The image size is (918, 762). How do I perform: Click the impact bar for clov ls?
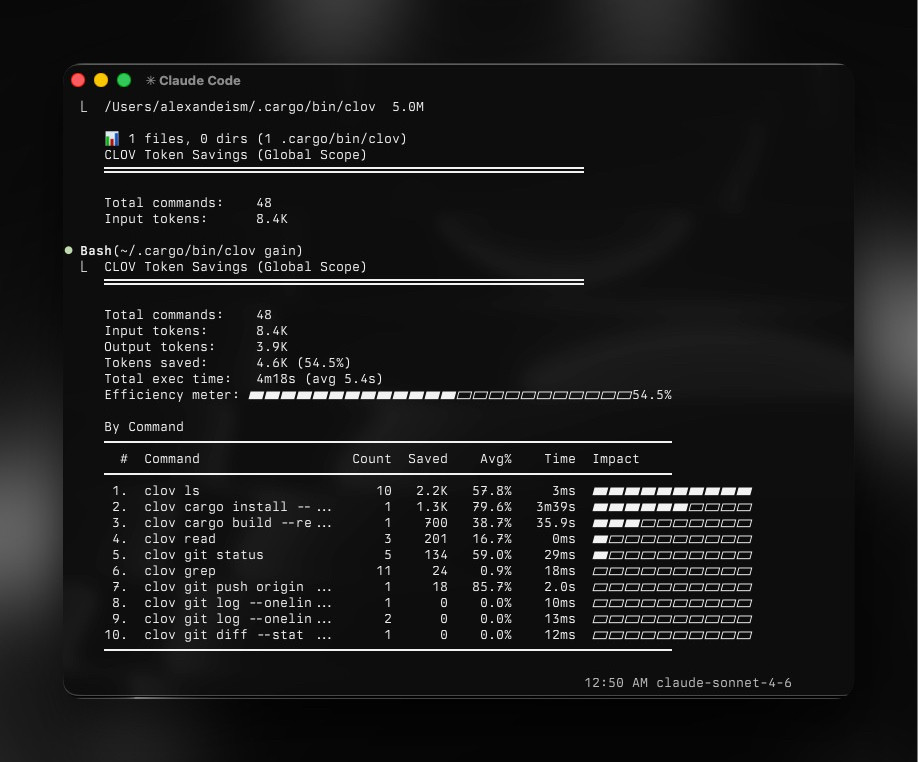(672, 491)
